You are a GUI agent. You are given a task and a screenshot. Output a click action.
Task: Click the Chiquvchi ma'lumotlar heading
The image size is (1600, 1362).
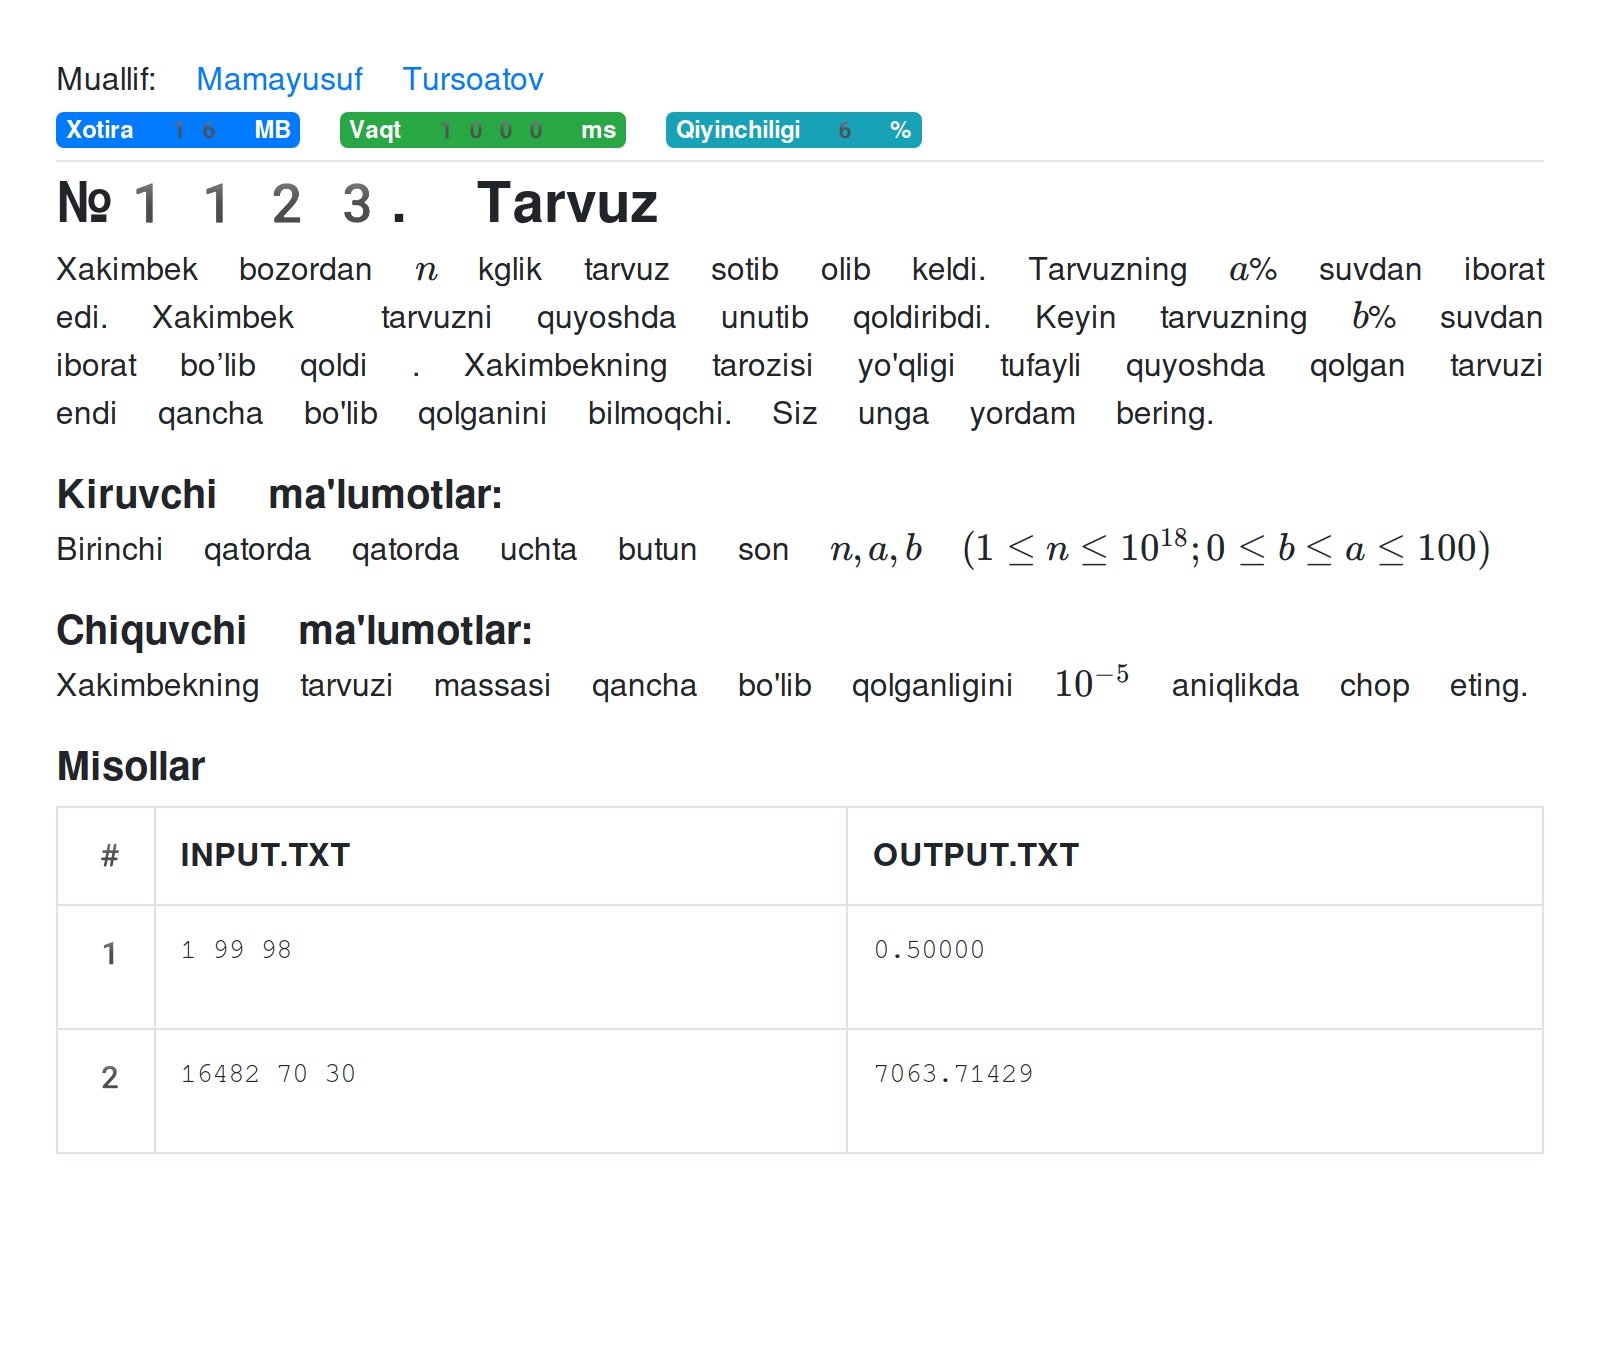[294, 630]
